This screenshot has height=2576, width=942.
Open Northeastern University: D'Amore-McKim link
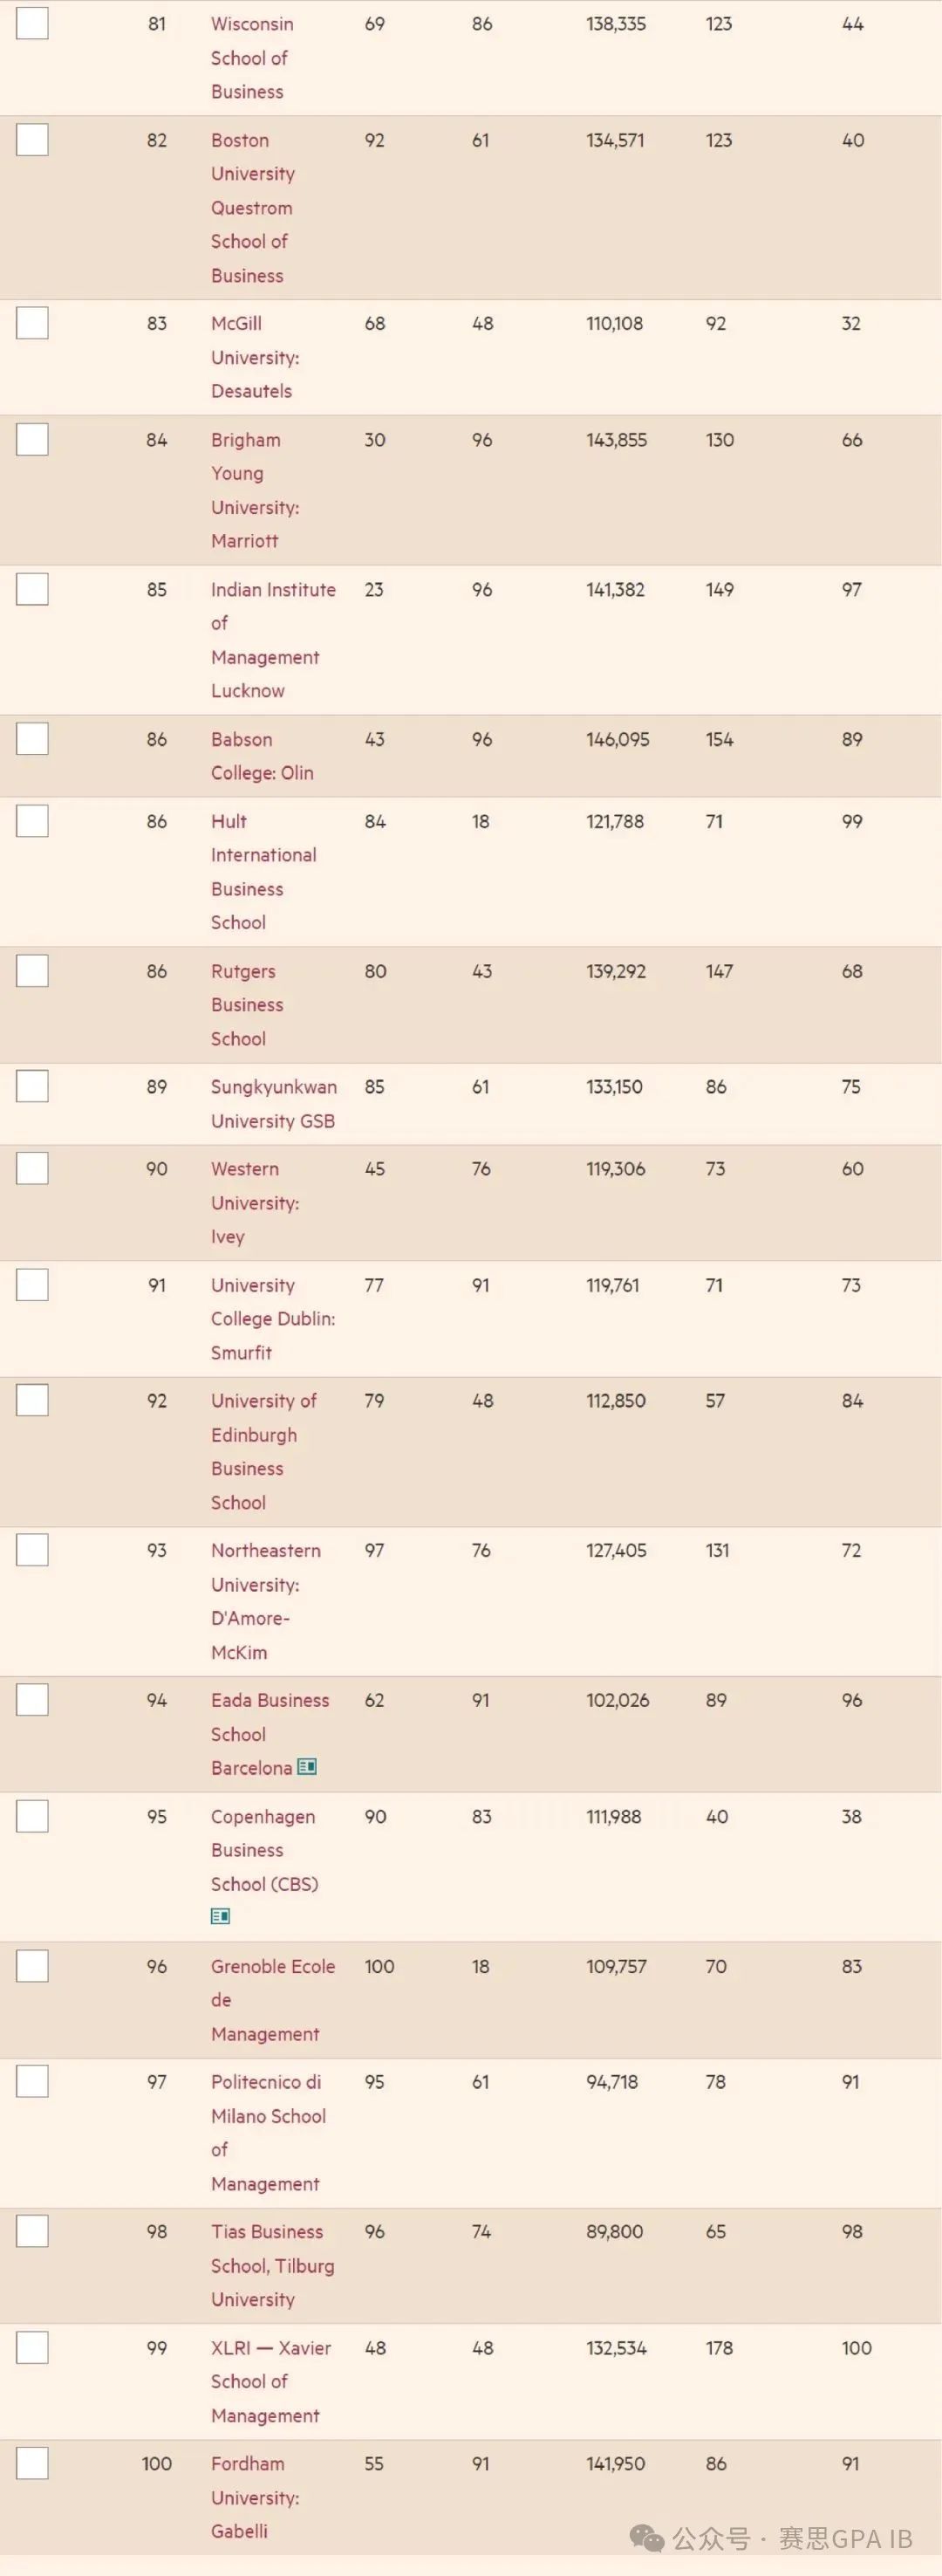pos(266,1601)
